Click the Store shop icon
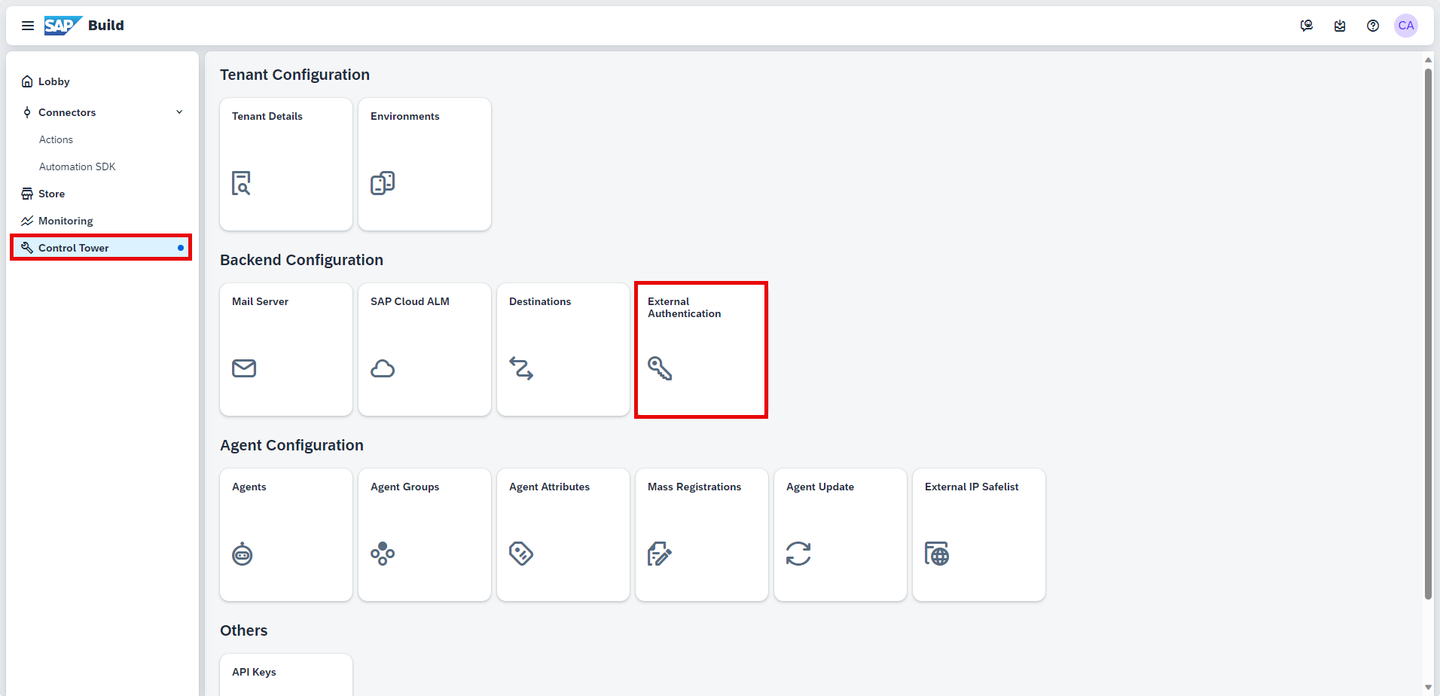This screenshot has width=1440, height=696. tap(27, 194)
